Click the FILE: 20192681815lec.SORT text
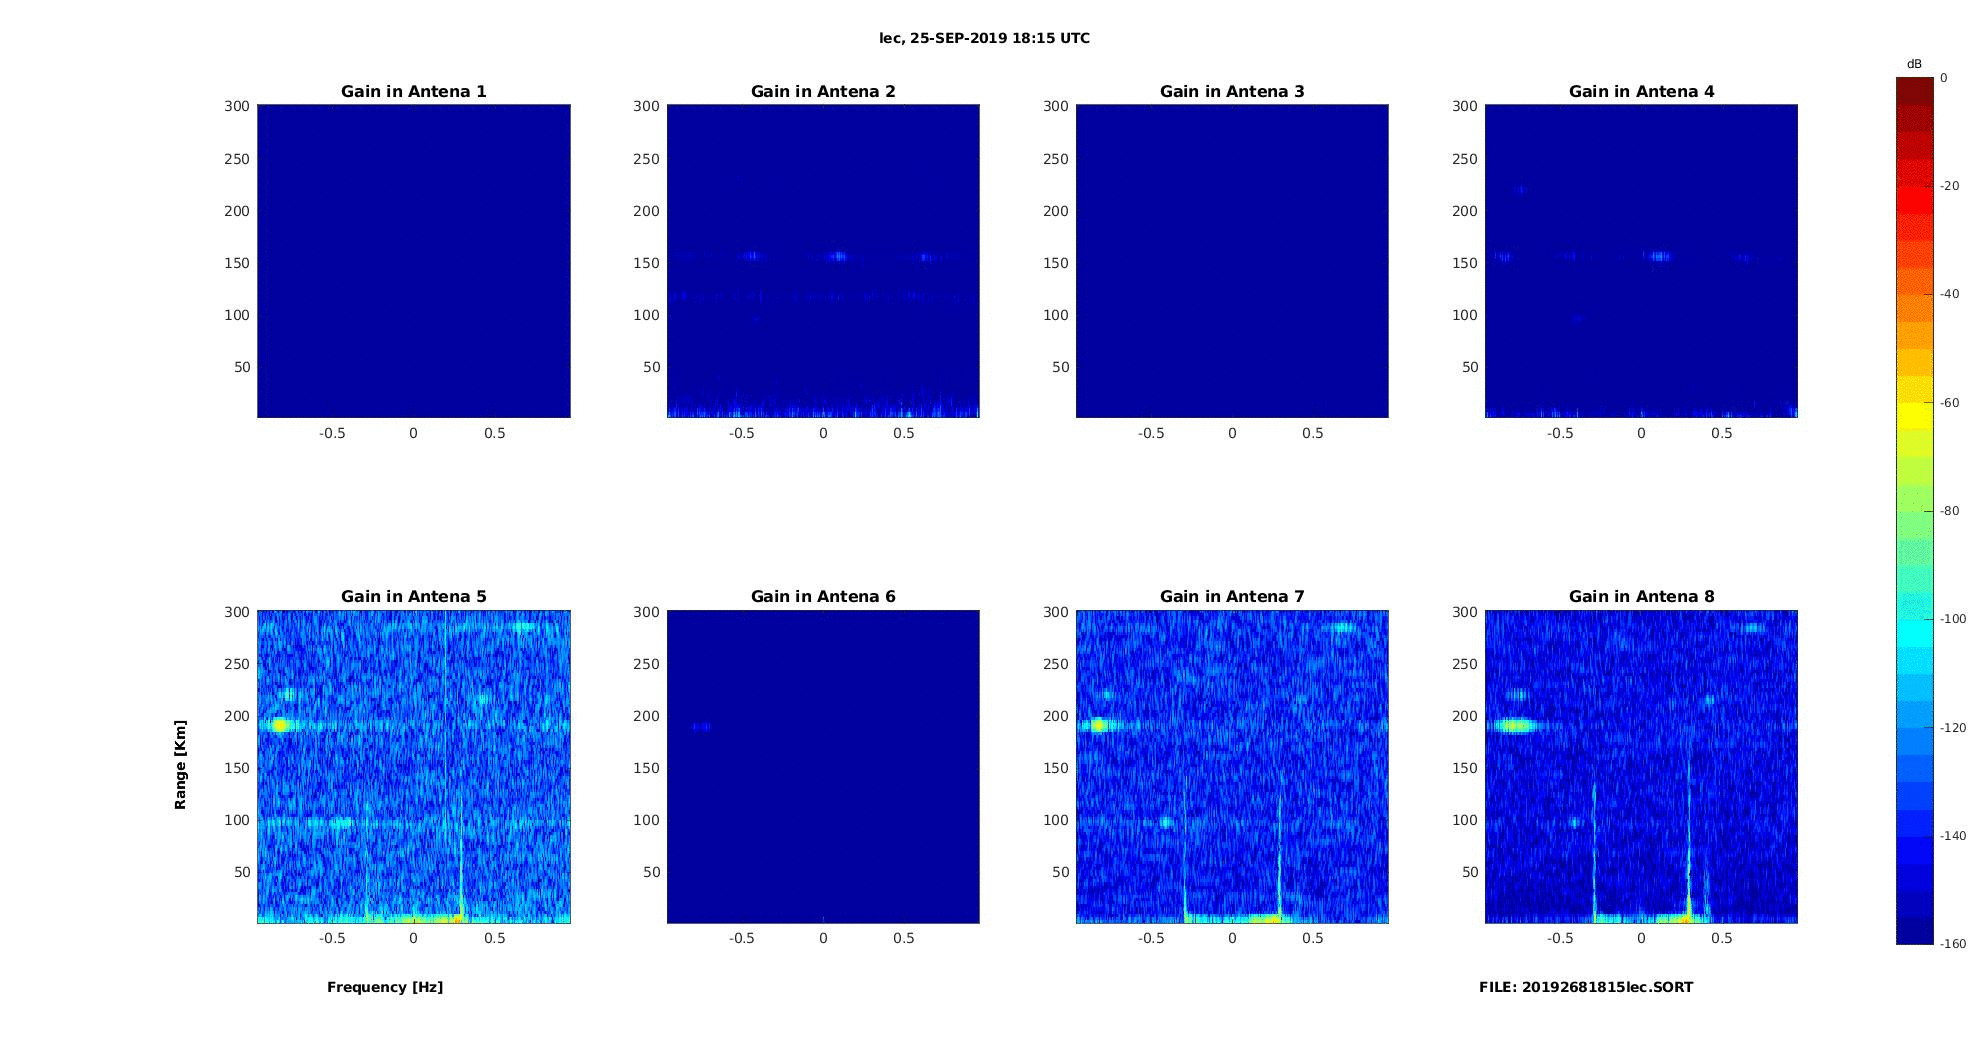 tap(1586, 987)
